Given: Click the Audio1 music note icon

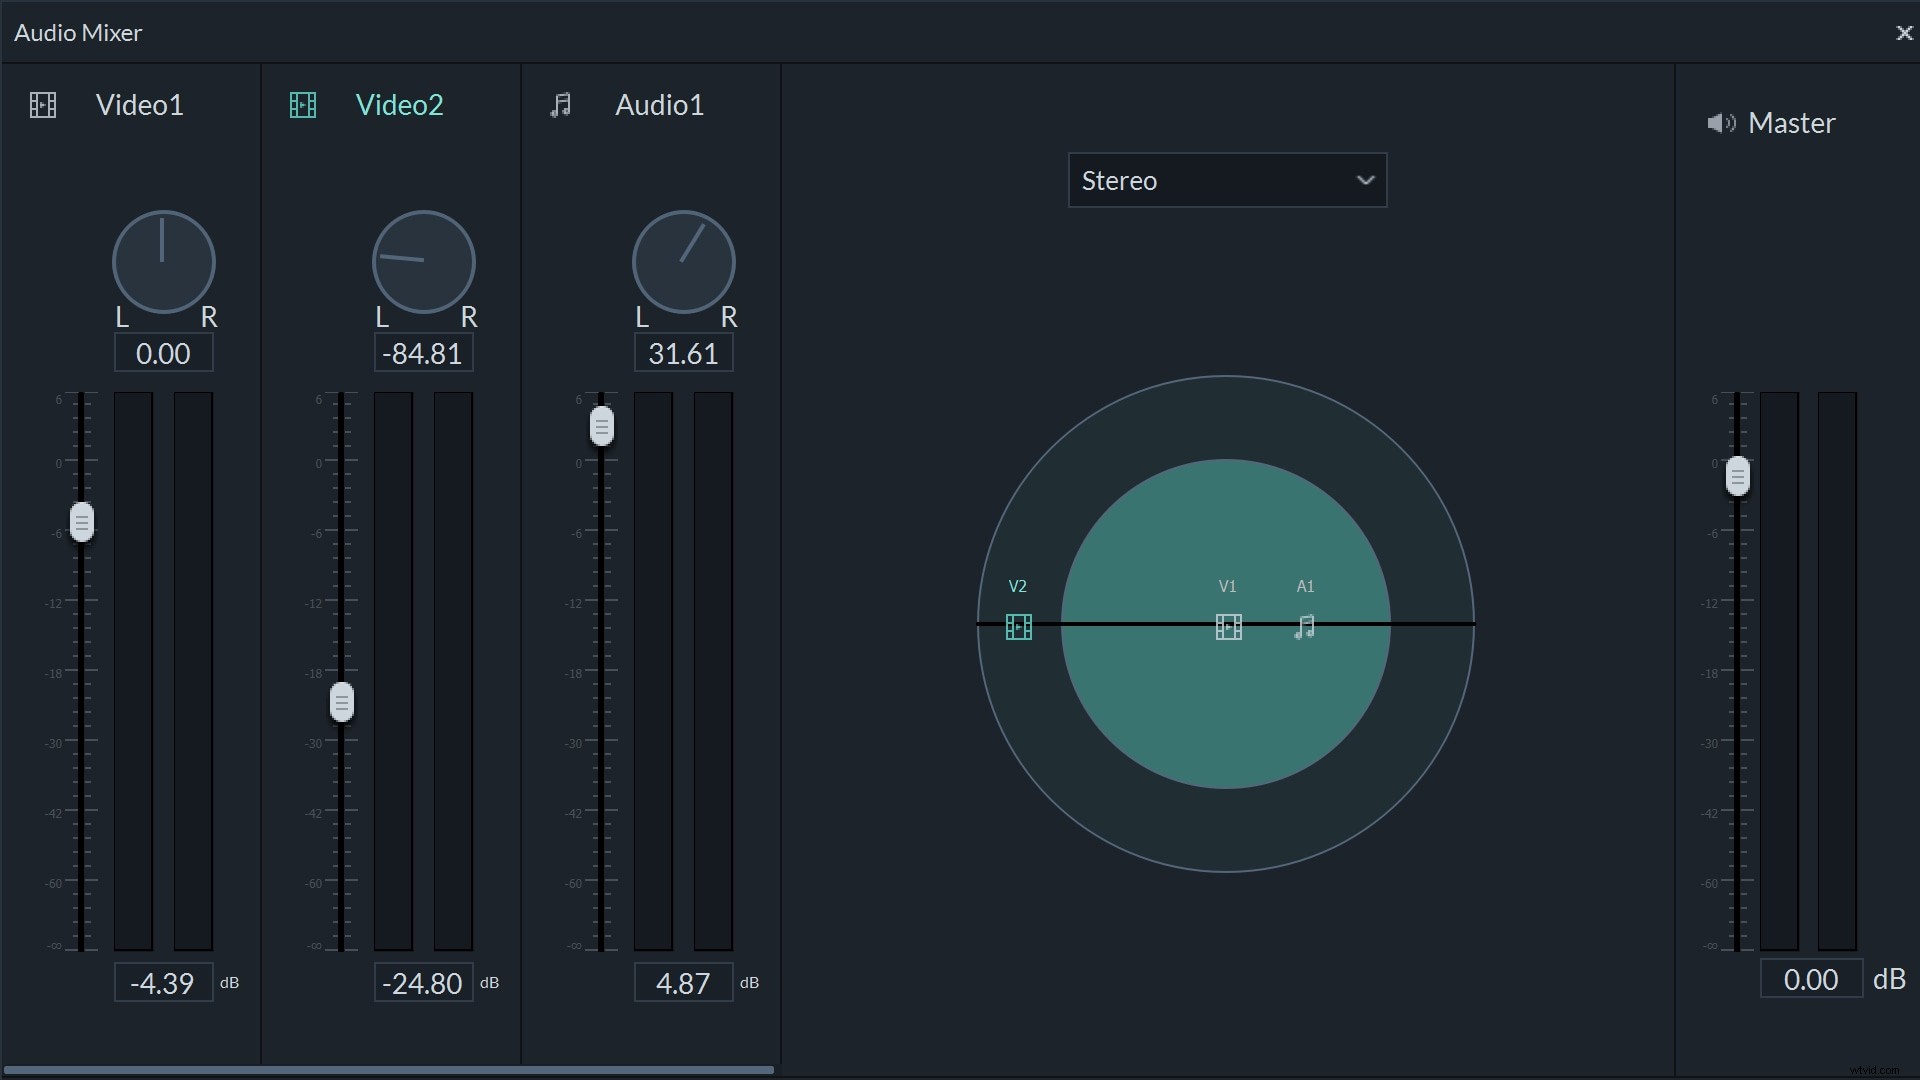Looking at the screenshot, I should coord(561,104).
